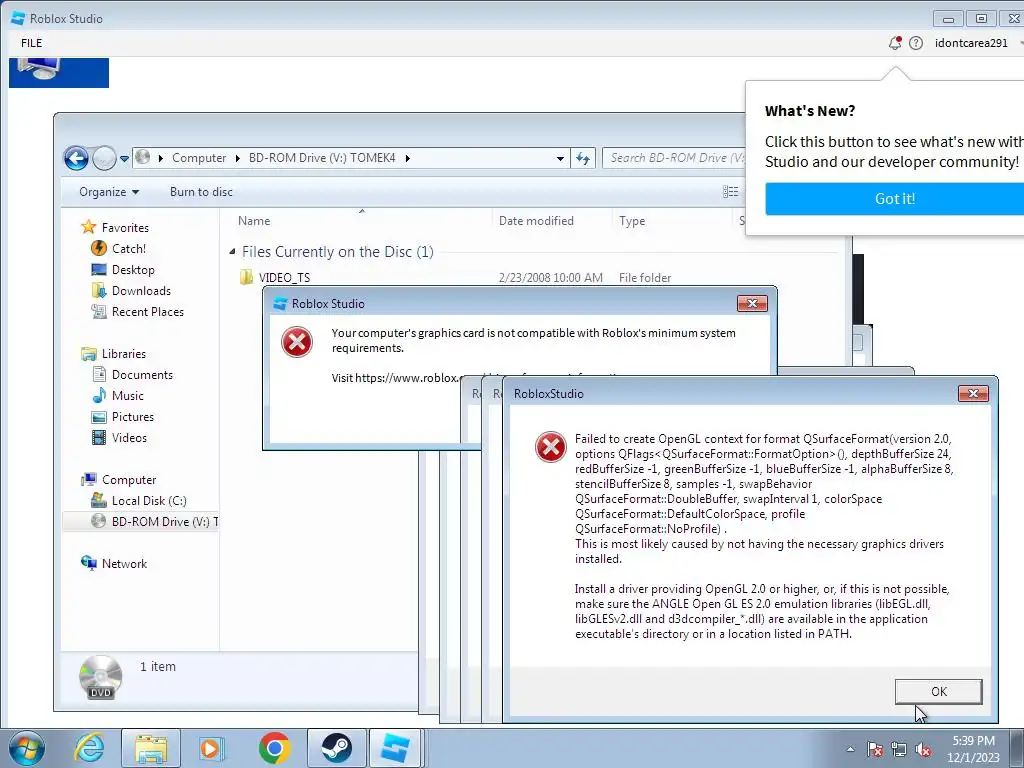This screenshot has height=768, width=1024.
Task: Open the Documents library
Action: [142, 375]
